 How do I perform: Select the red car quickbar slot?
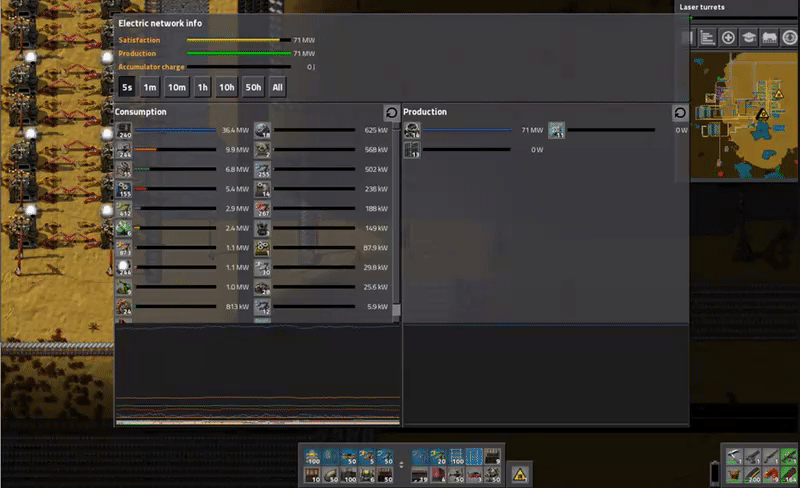point(474,475)
